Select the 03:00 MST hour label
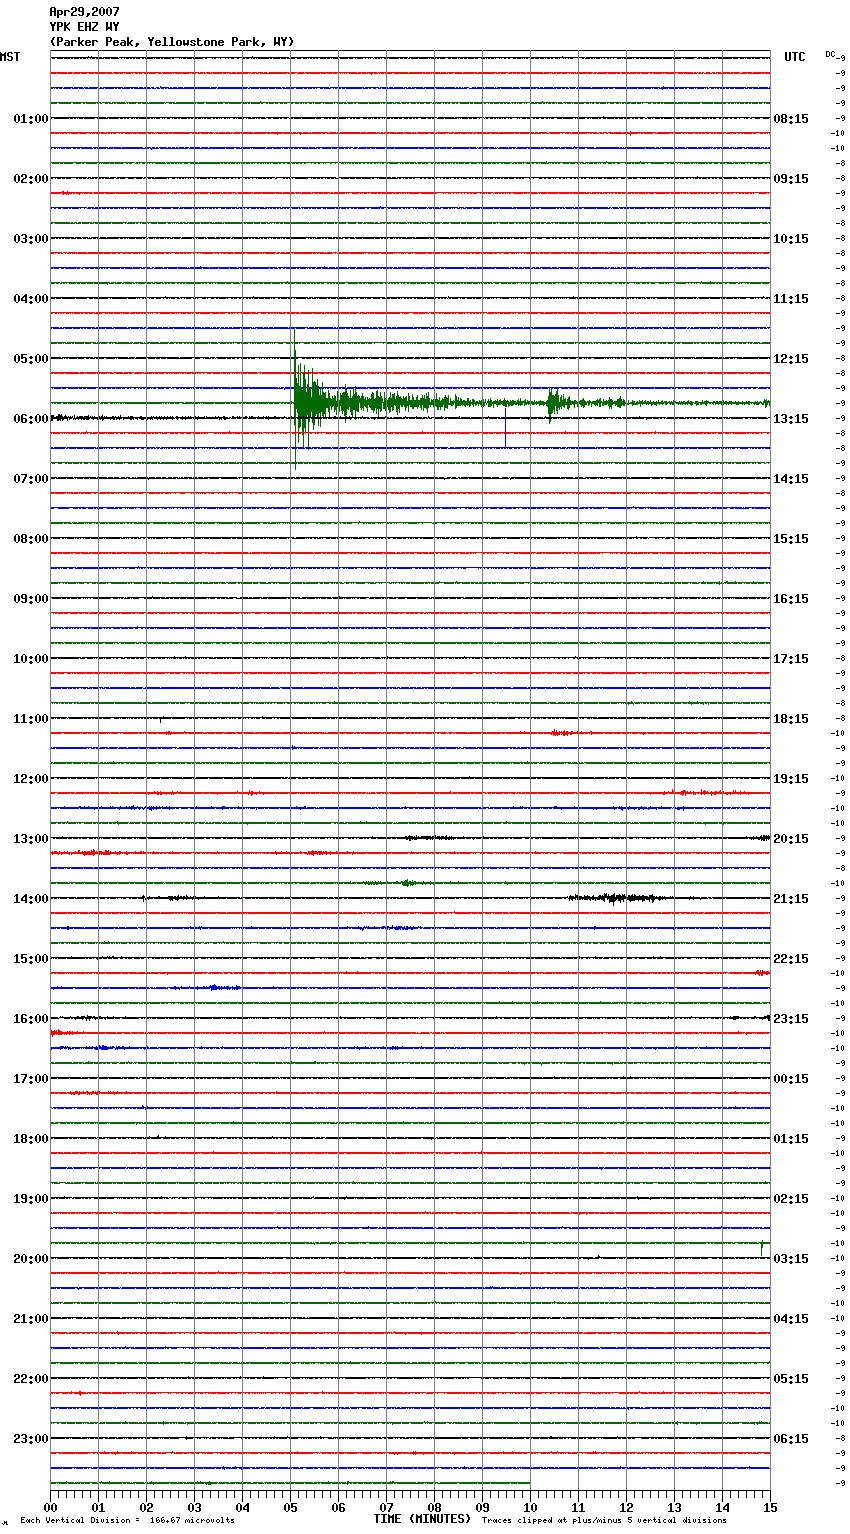This screenshot has width=850, height=1534. 31,239
